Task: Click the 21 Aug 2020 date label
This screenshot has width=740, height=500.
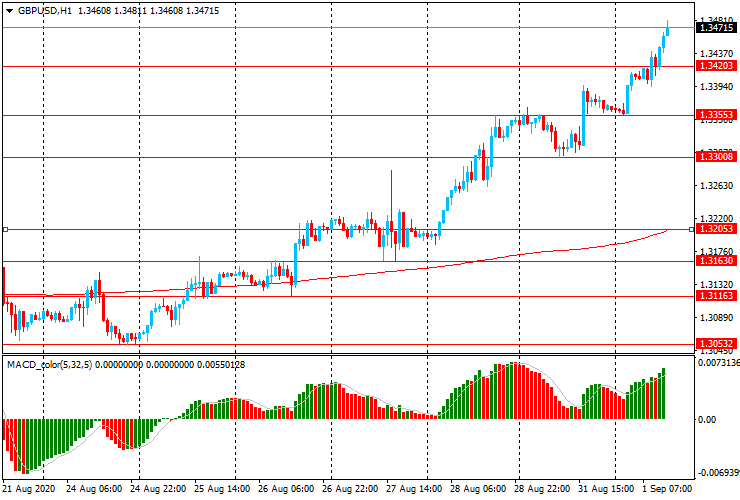Action: pos(29,488)
